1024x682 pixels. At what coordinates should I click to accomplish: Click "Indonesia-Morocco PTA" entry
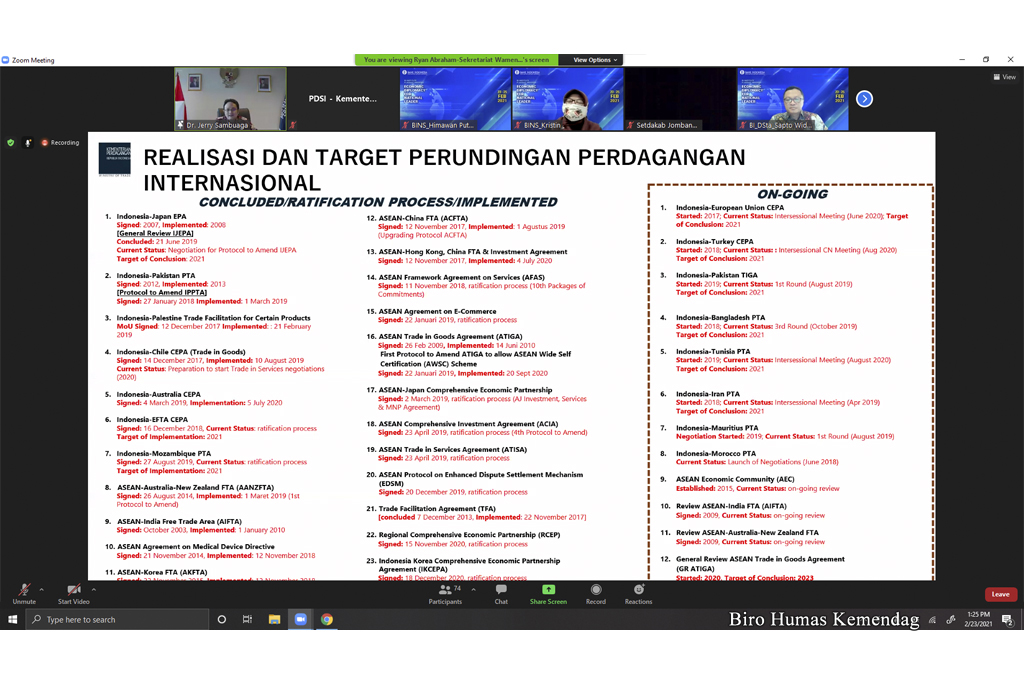click(x=716, y=453)
